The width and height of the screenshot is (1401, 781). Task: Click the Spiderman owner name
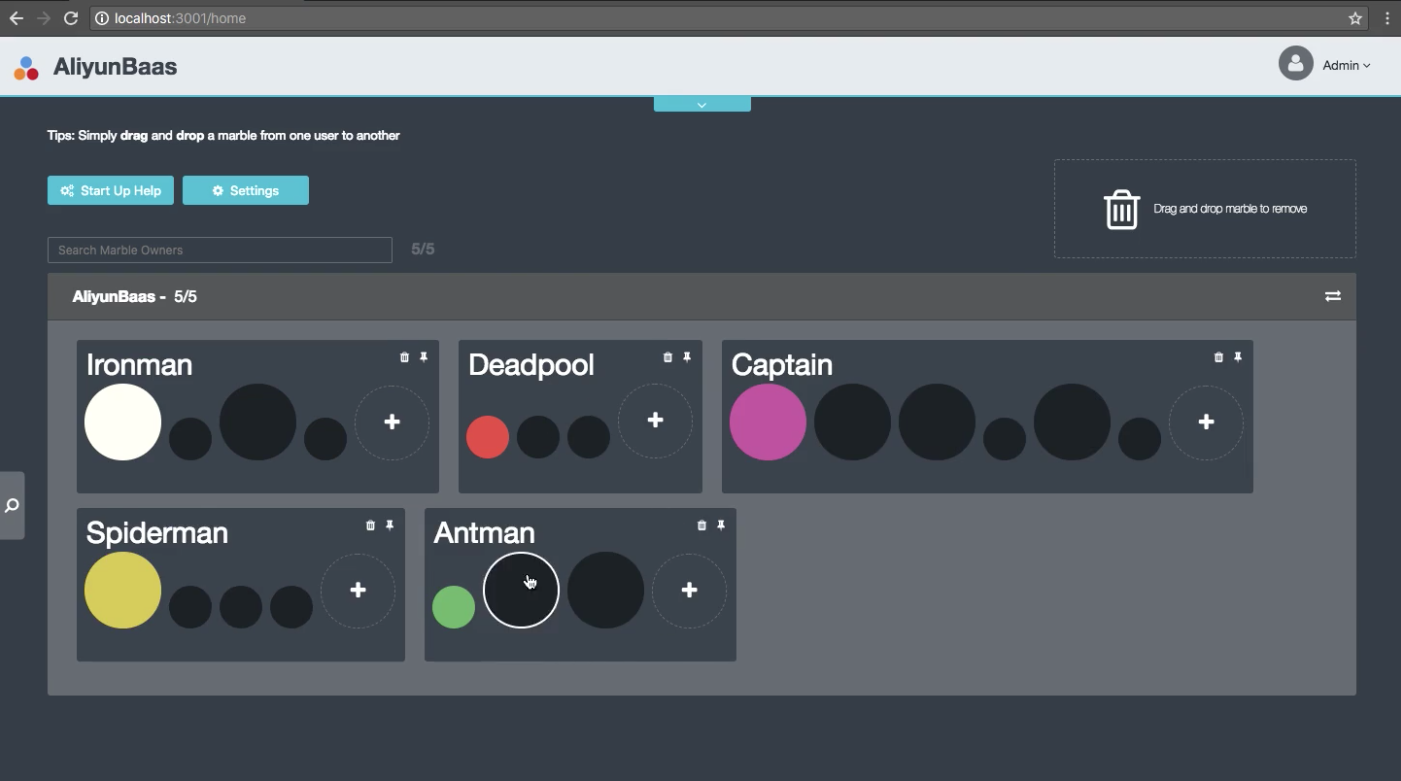point(157,533)
